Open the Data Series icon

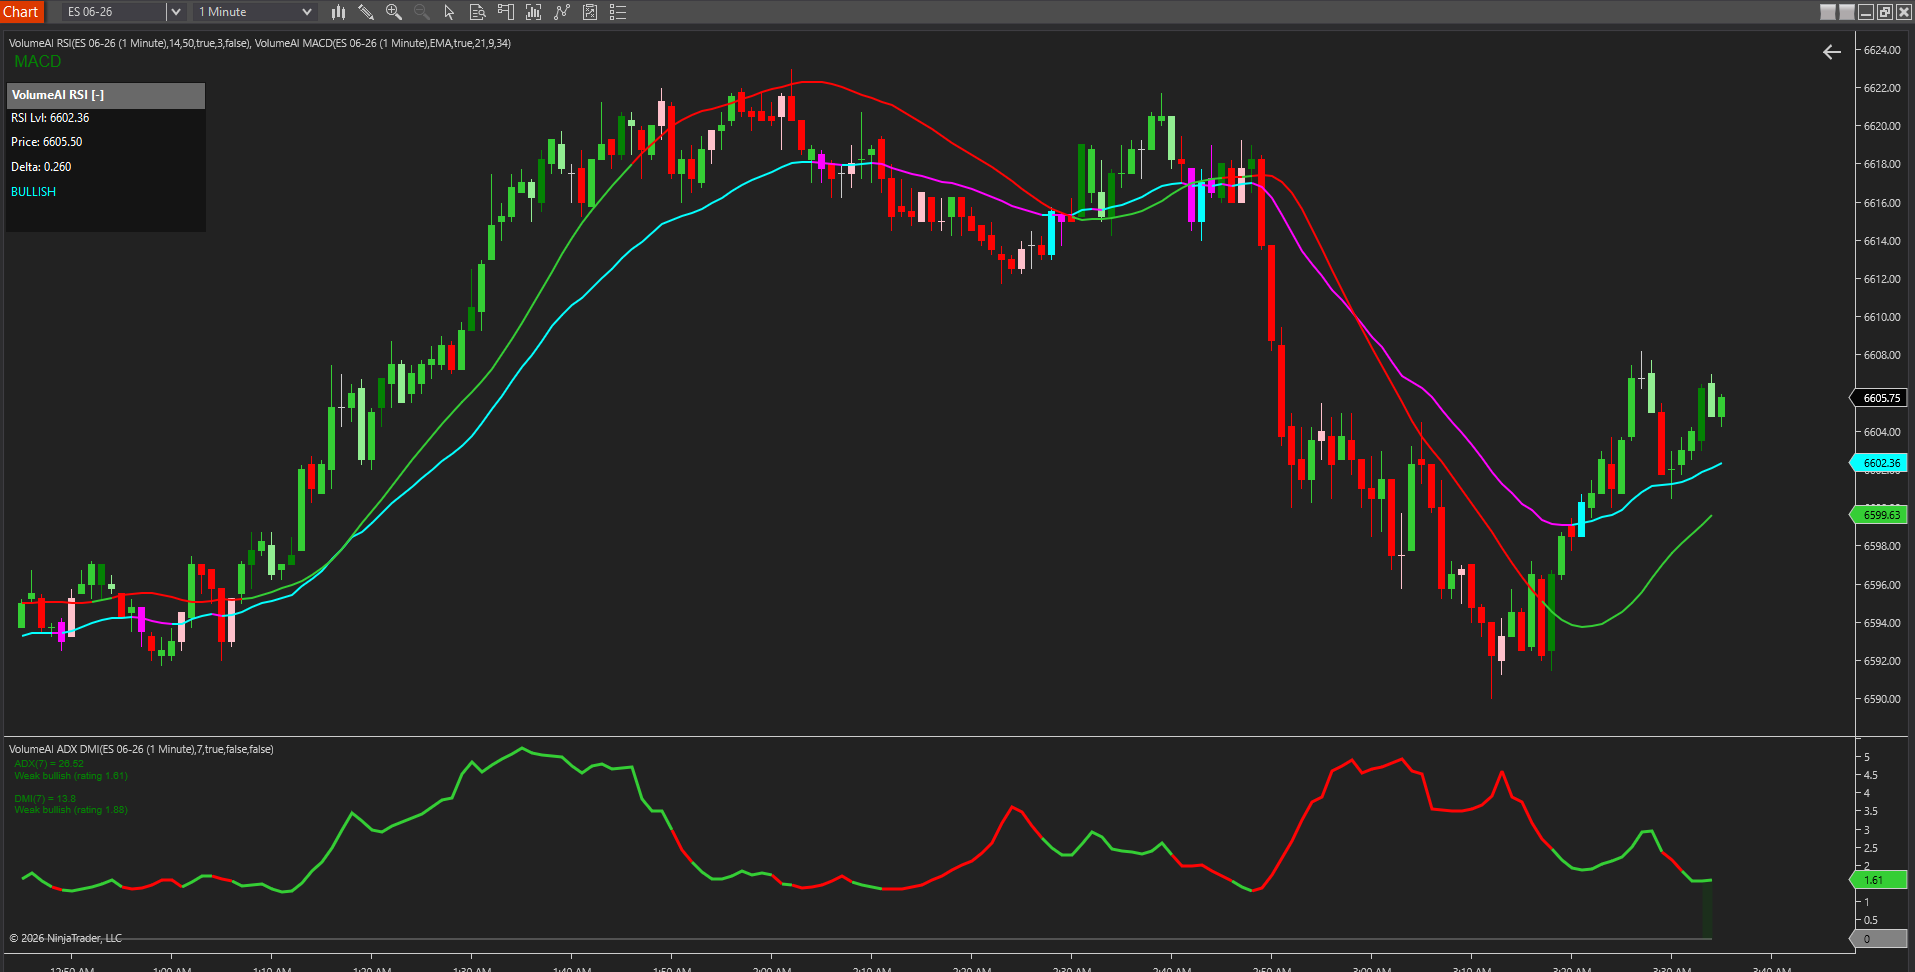[x=533, y=12]
